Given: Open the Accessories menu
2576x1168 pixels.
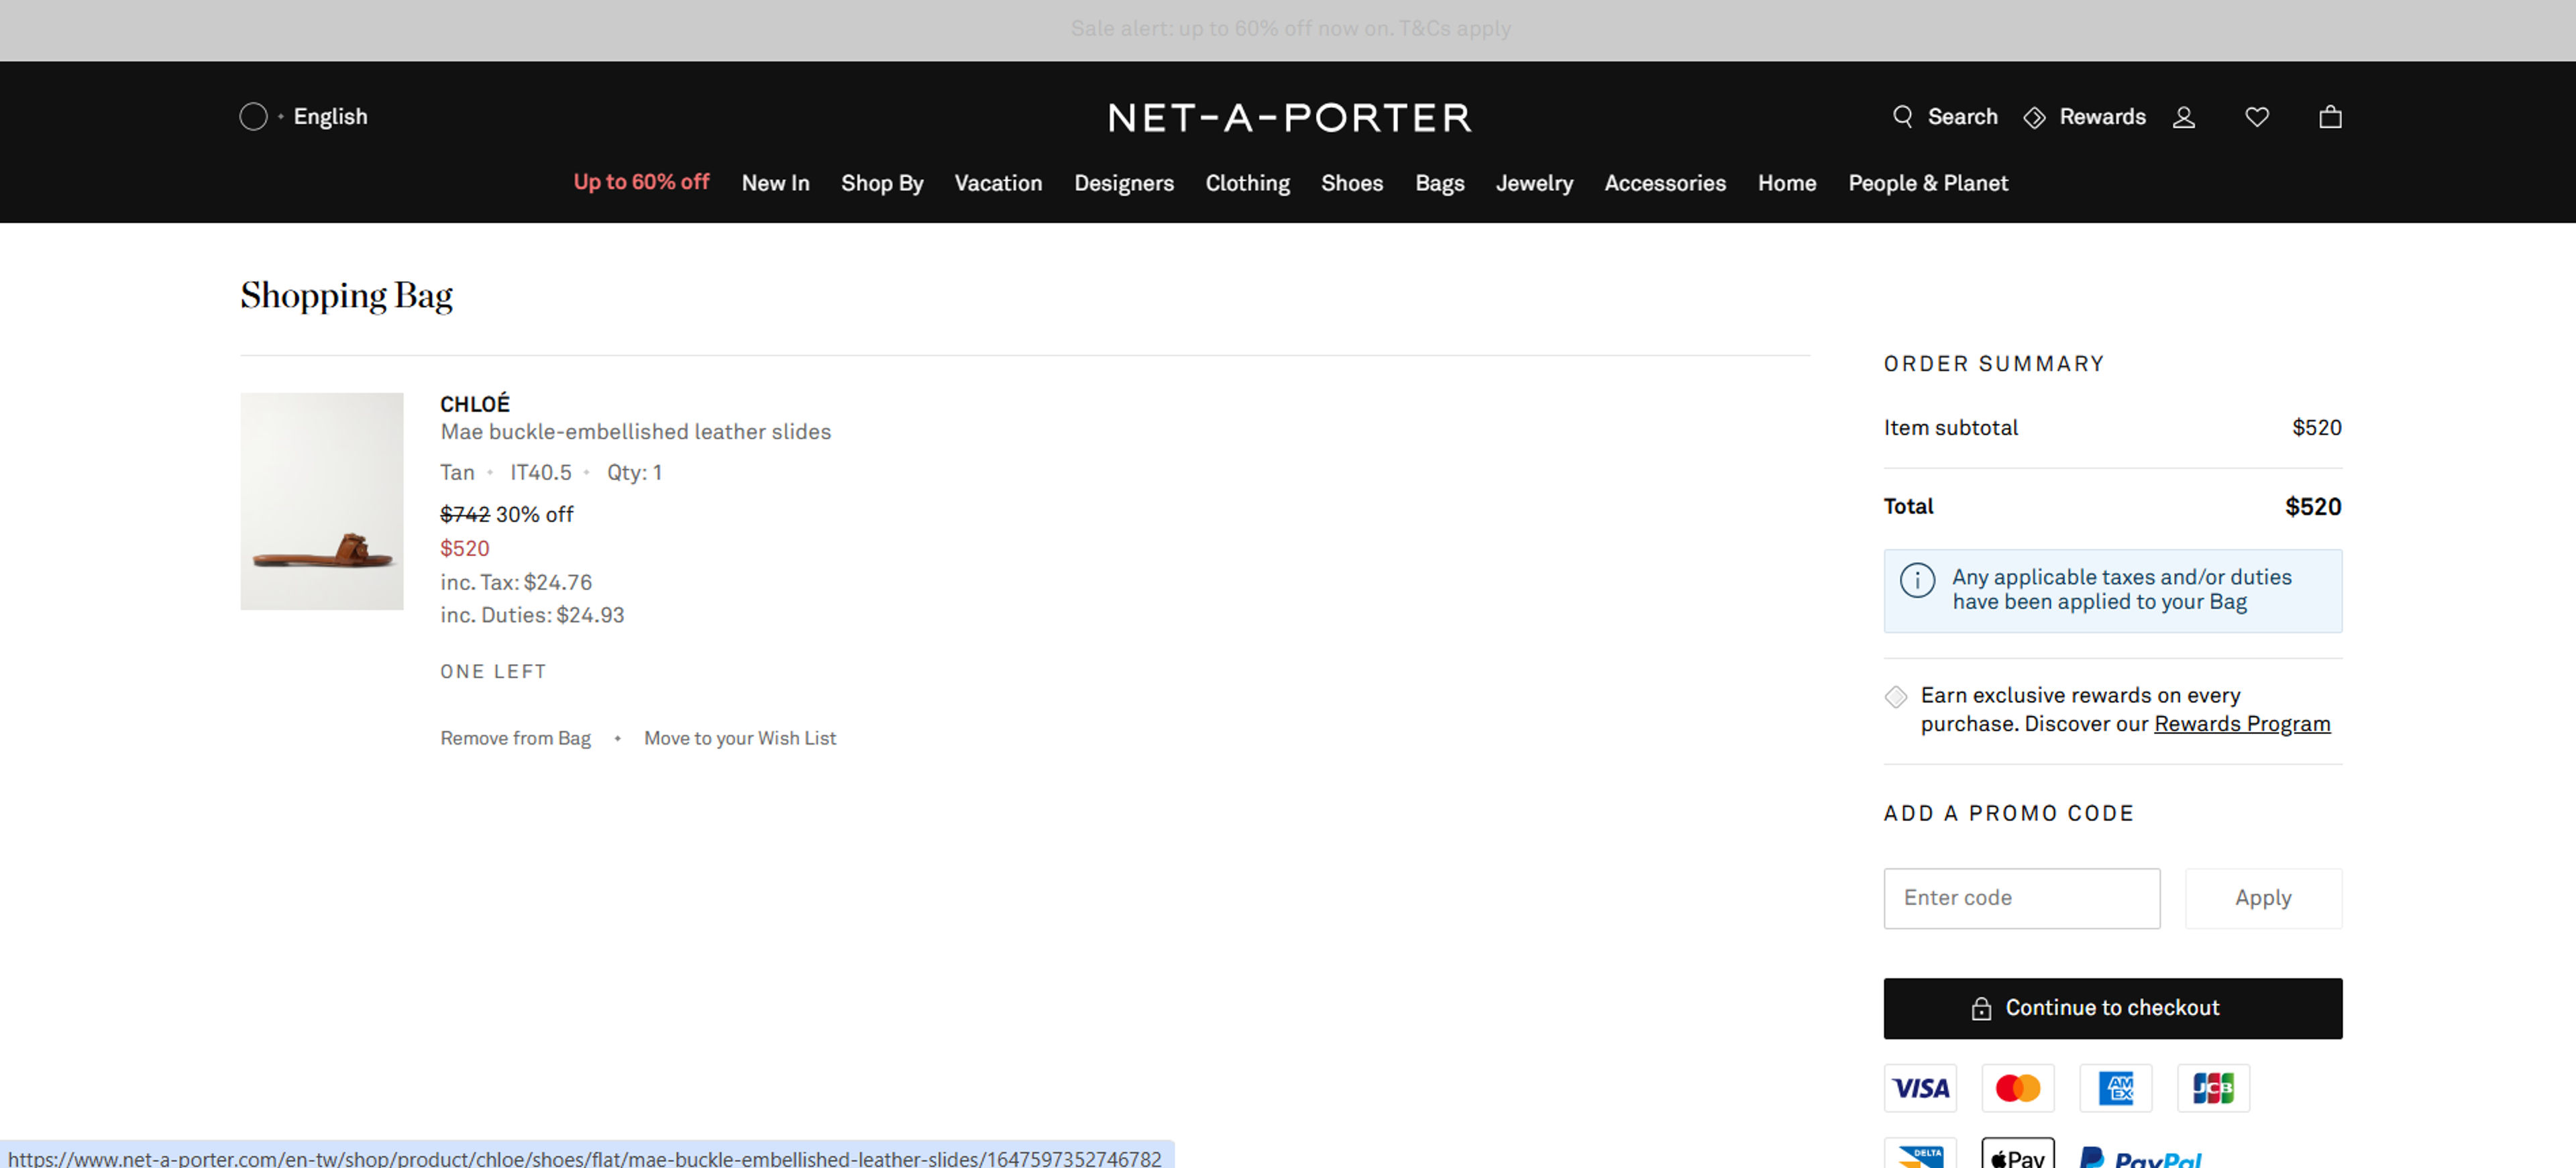Looking at the screenshot, I should point(1665,183).
